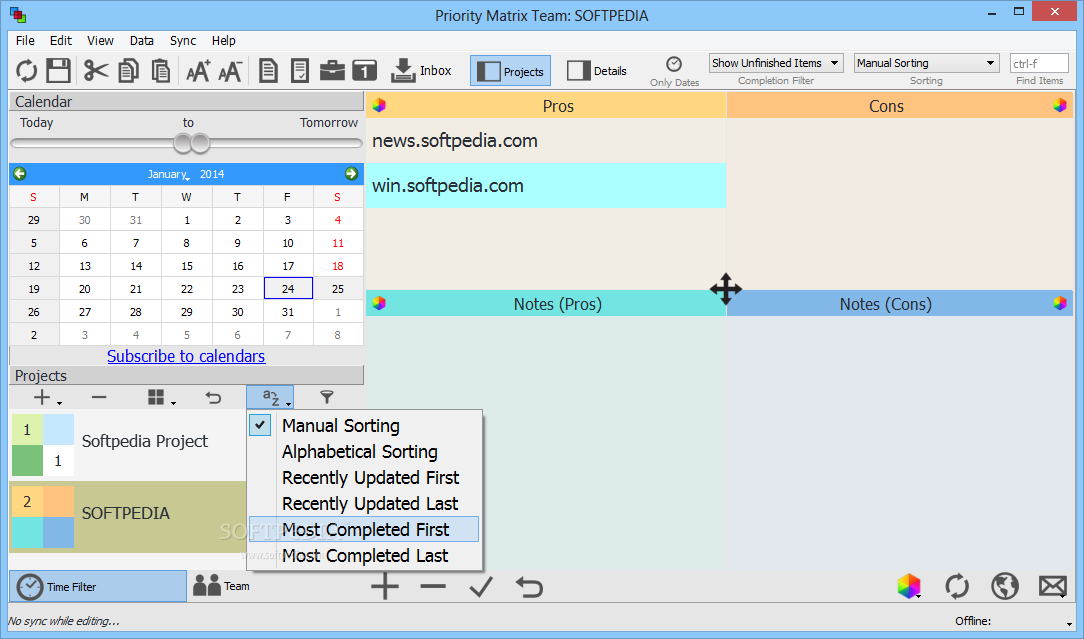Open the Sync menu

click(x=183, y=41)
